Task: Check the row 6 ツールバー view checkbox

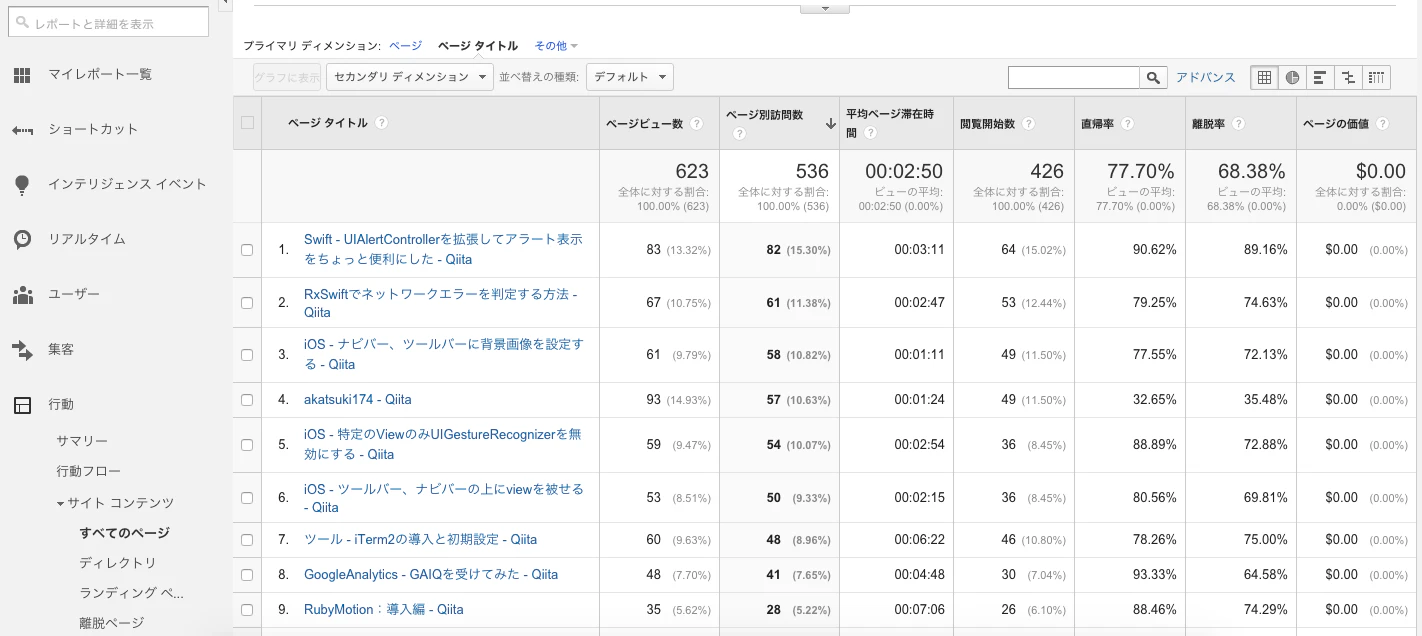Action: click(x=247, y=498)
